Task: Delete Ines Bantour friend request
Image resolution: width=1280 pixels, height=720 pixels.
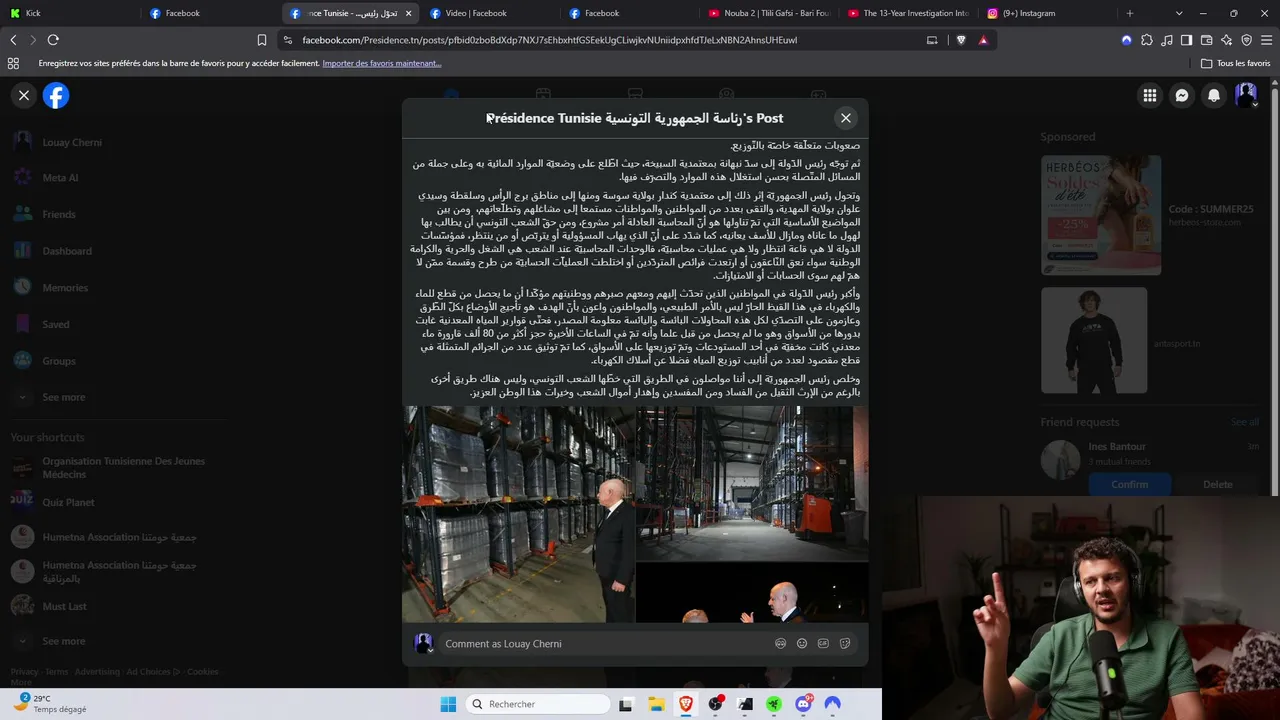Action: (1217, 484)
